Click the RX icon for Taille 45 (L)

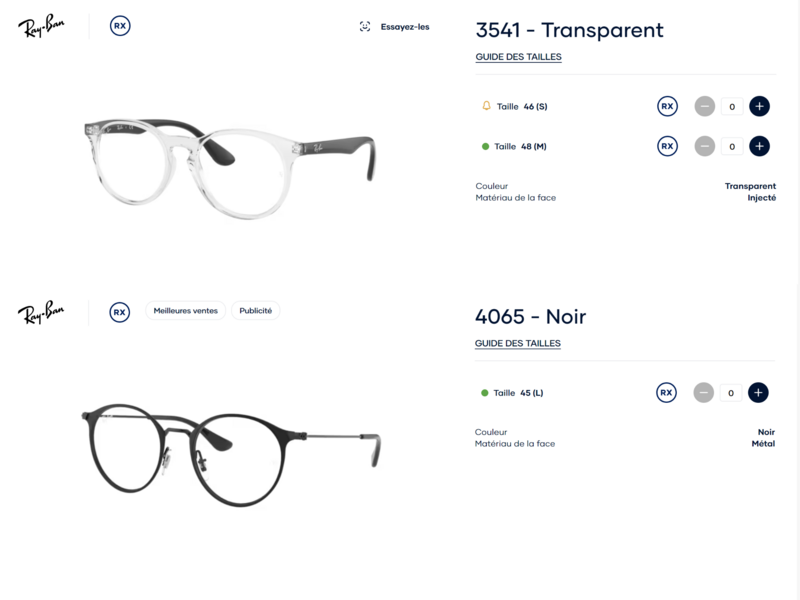click(x=666, y=392)
